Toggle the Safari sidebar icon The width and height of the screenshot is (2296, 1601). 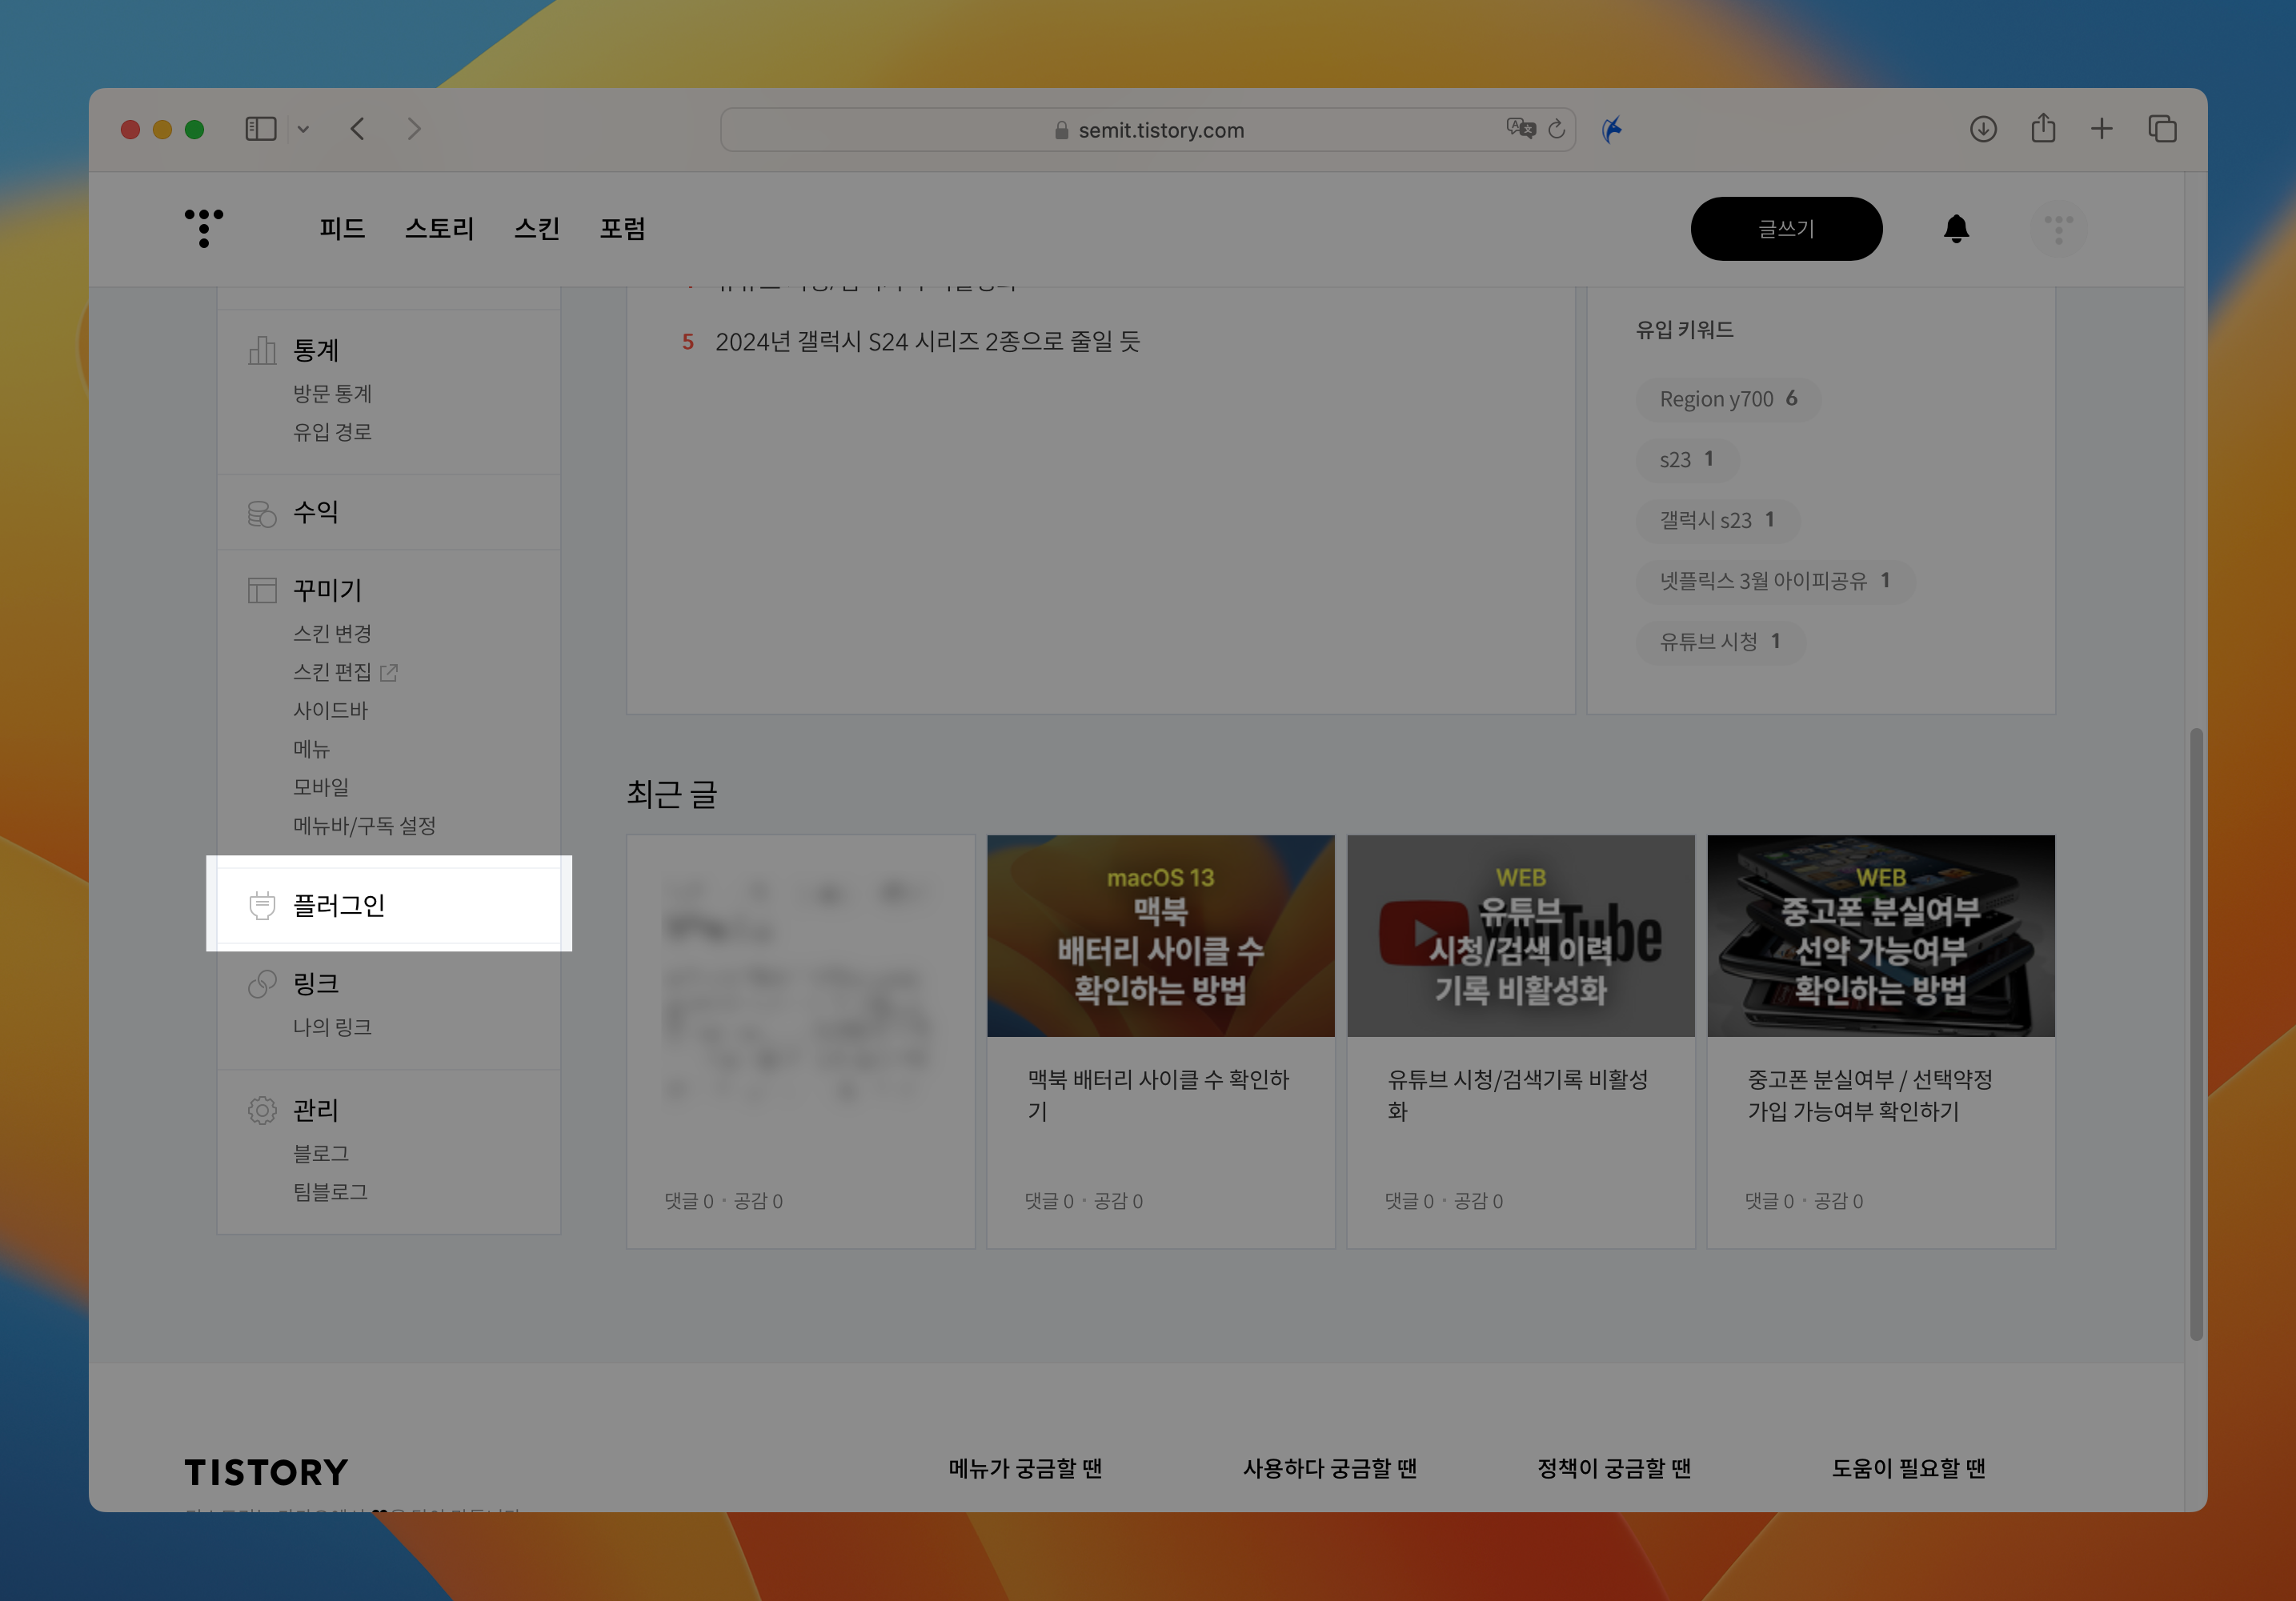pos(260,129)
